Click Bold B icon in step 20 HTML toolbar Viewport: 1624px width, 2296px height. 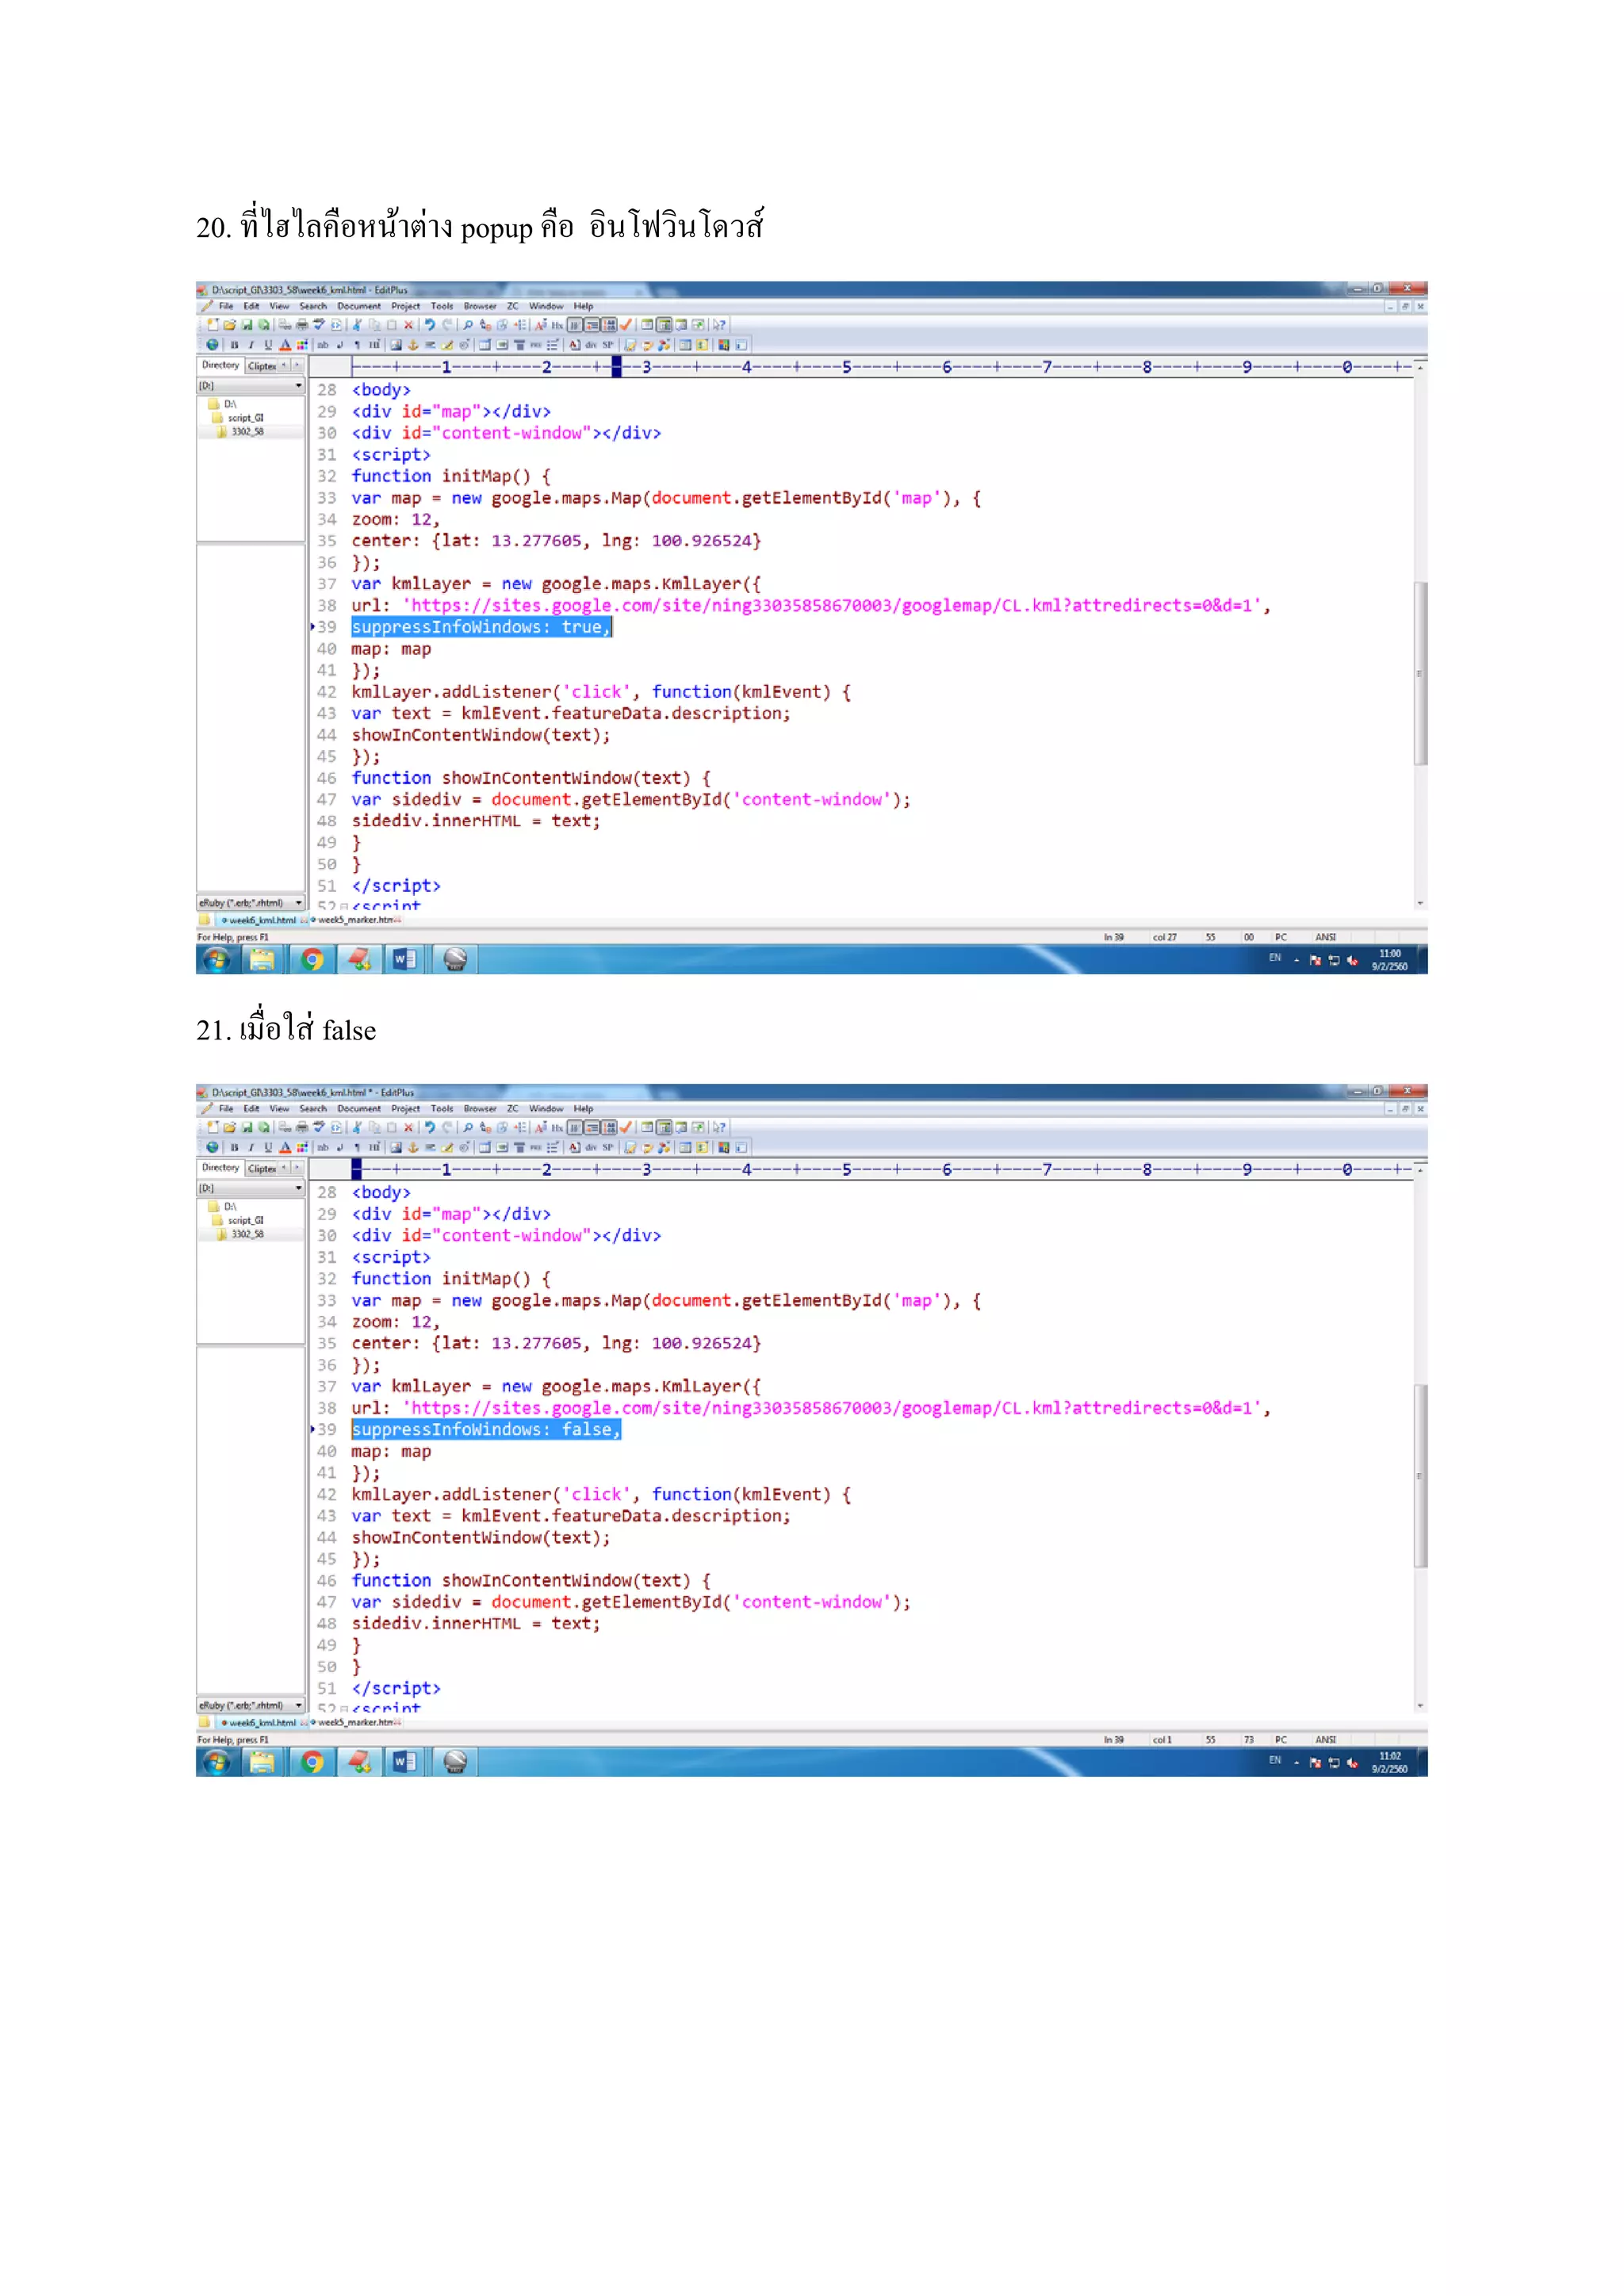(235, 345)
